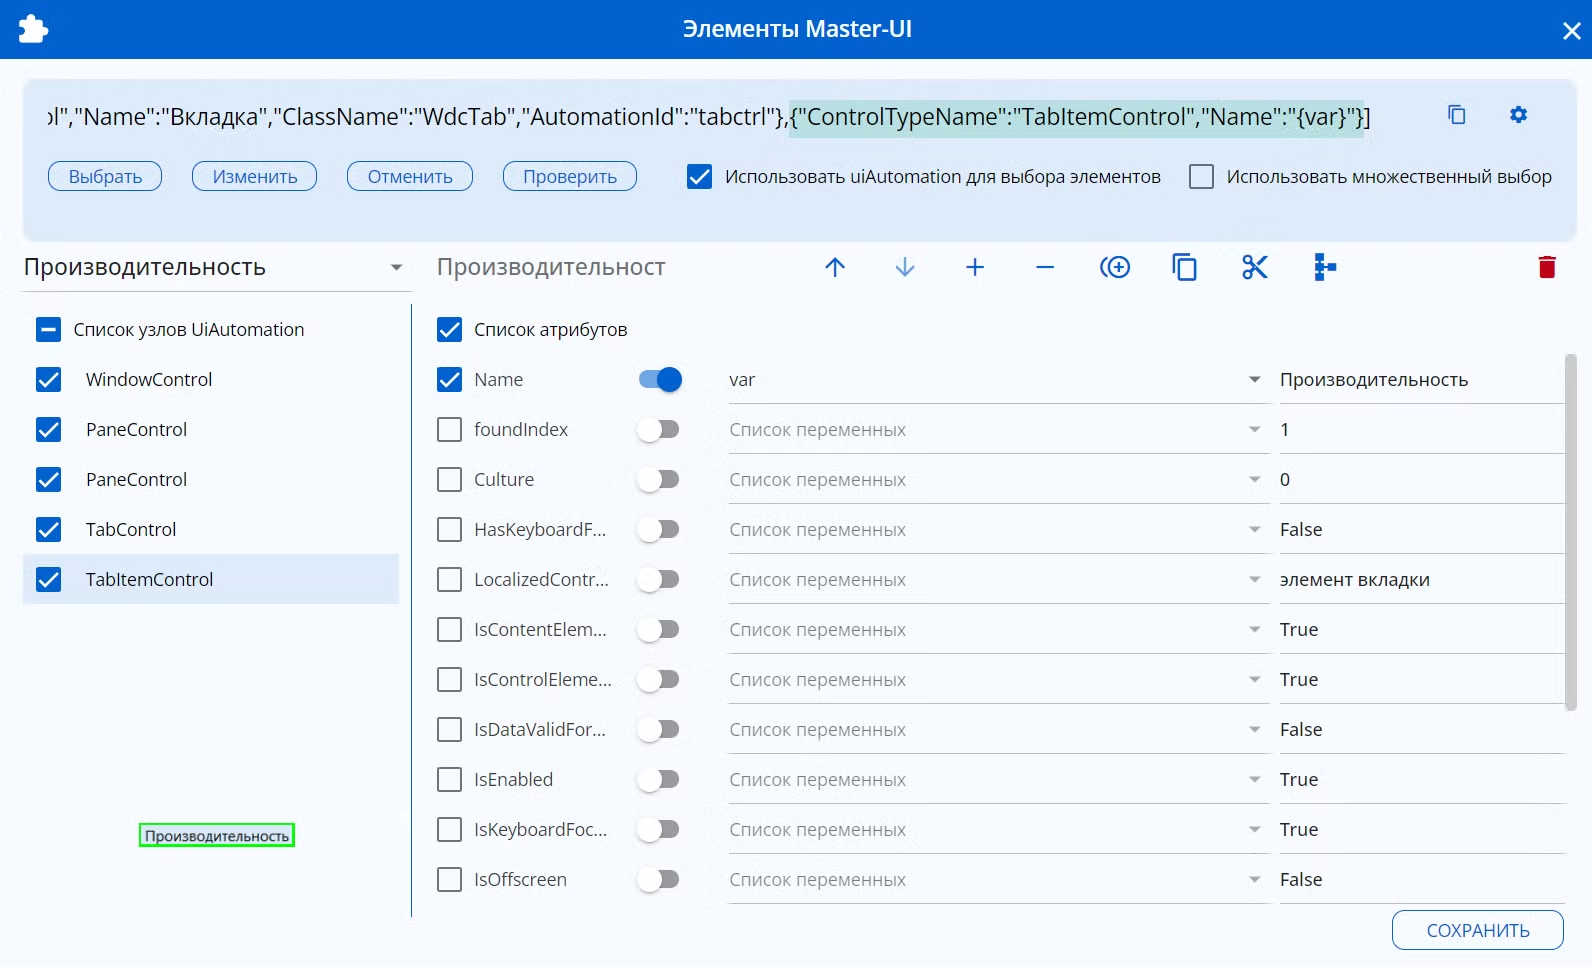This screenshot has width=1592, height=967.
Task: Click the Выбрать button
Action: pyautogui.click(x=105, y=177)
